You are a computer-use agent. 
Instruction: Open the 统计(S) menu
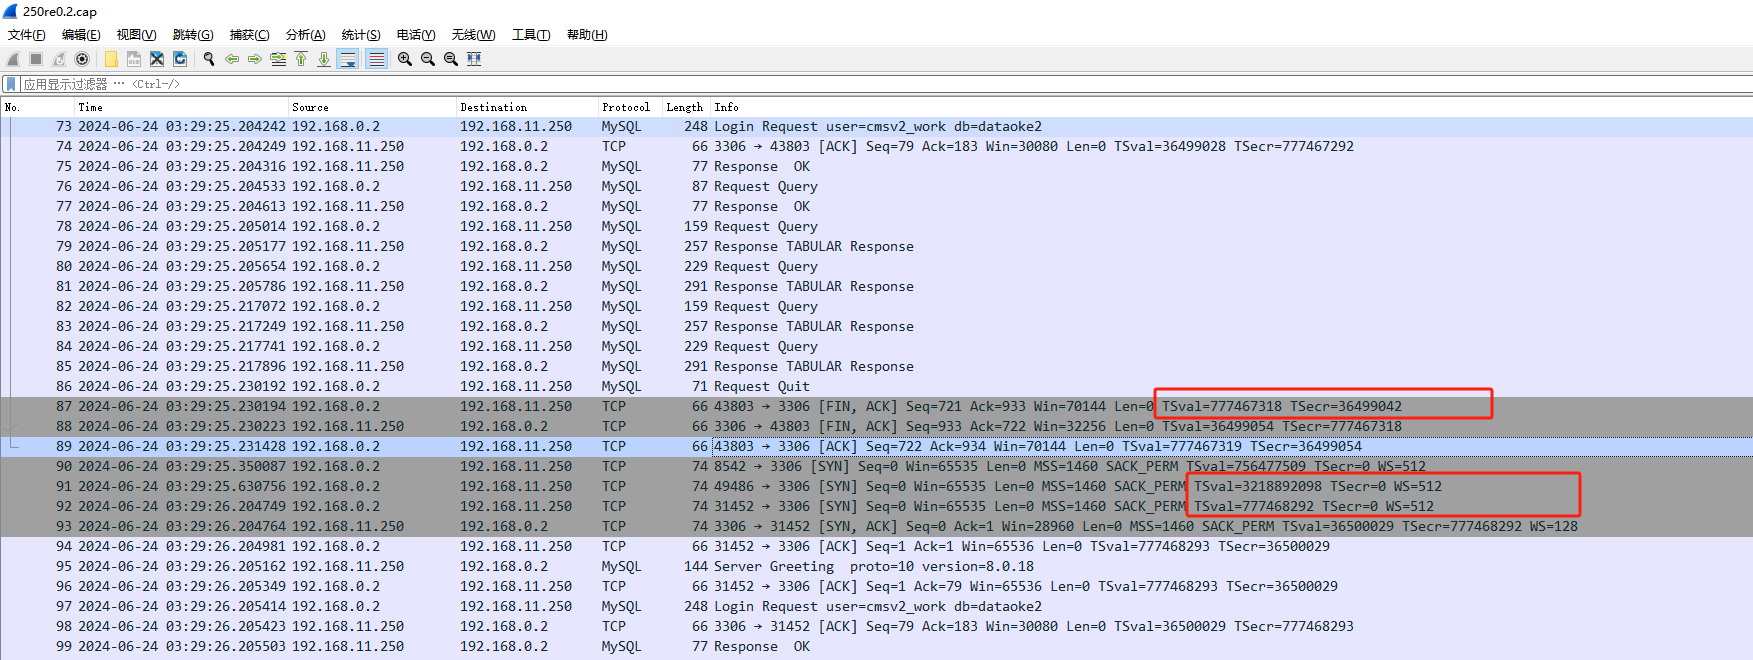click(x=361, y=35)
